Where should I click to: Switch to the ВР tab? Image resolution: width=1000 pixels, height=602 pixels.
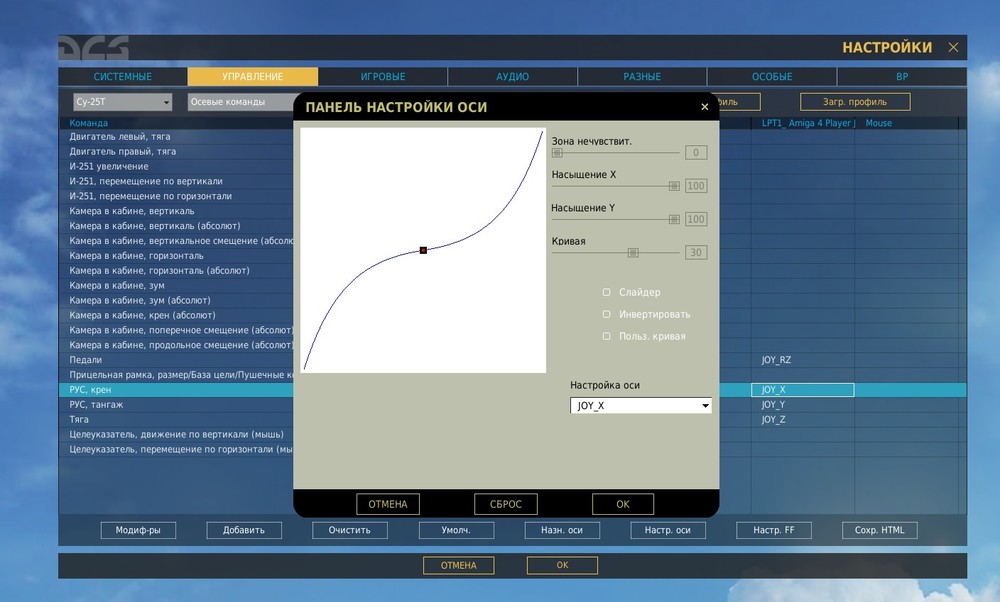(902, 77)
